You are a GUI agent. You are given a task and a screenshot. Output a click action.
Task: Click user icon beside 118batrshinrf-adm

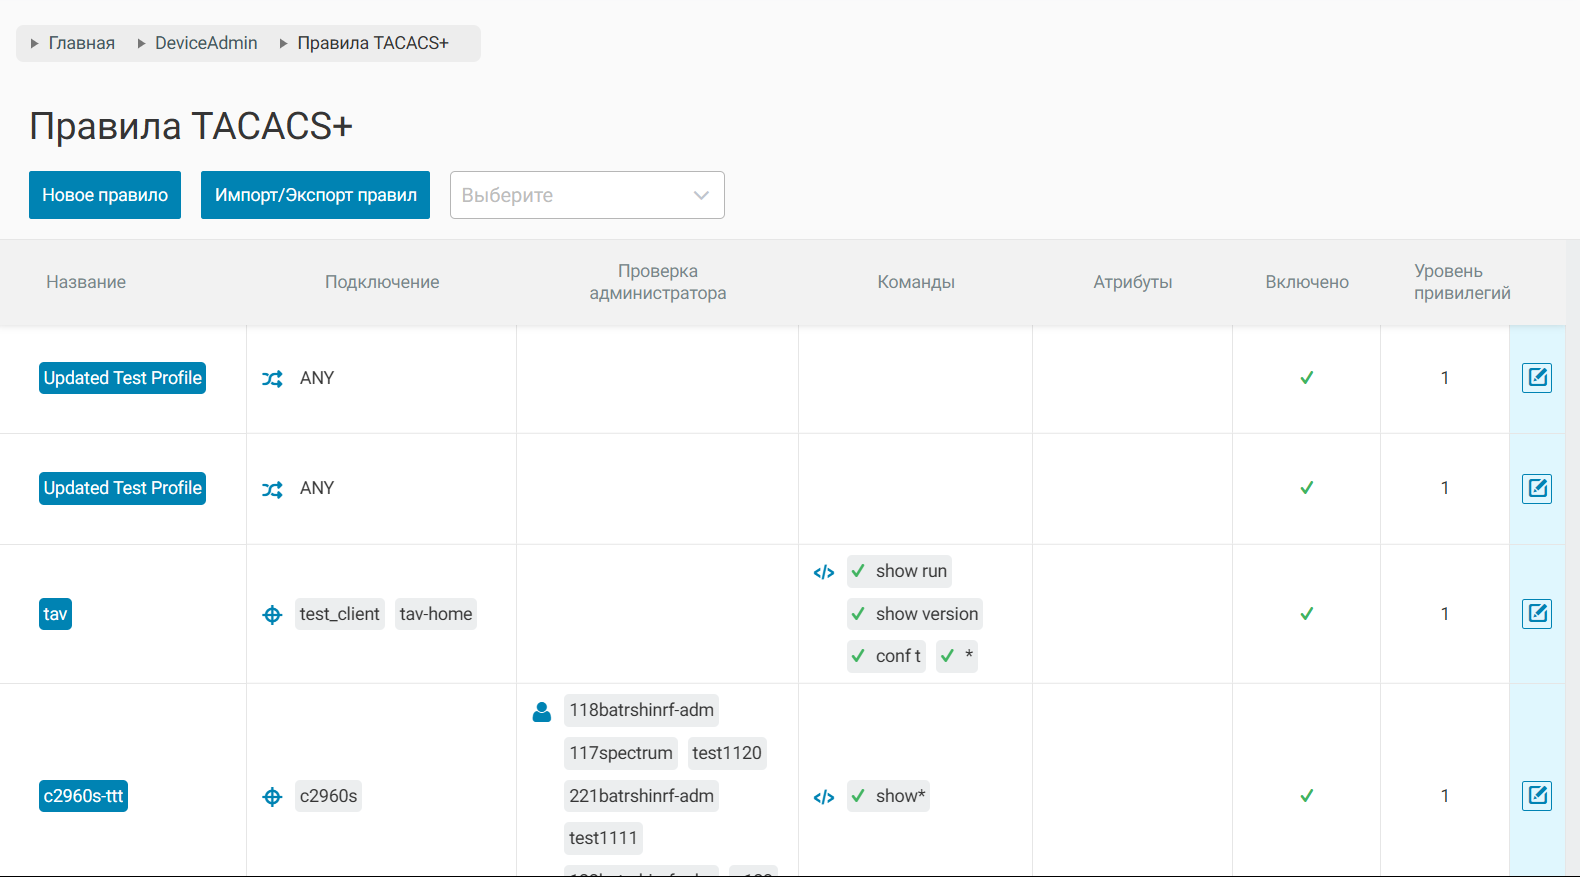[542, 712]
